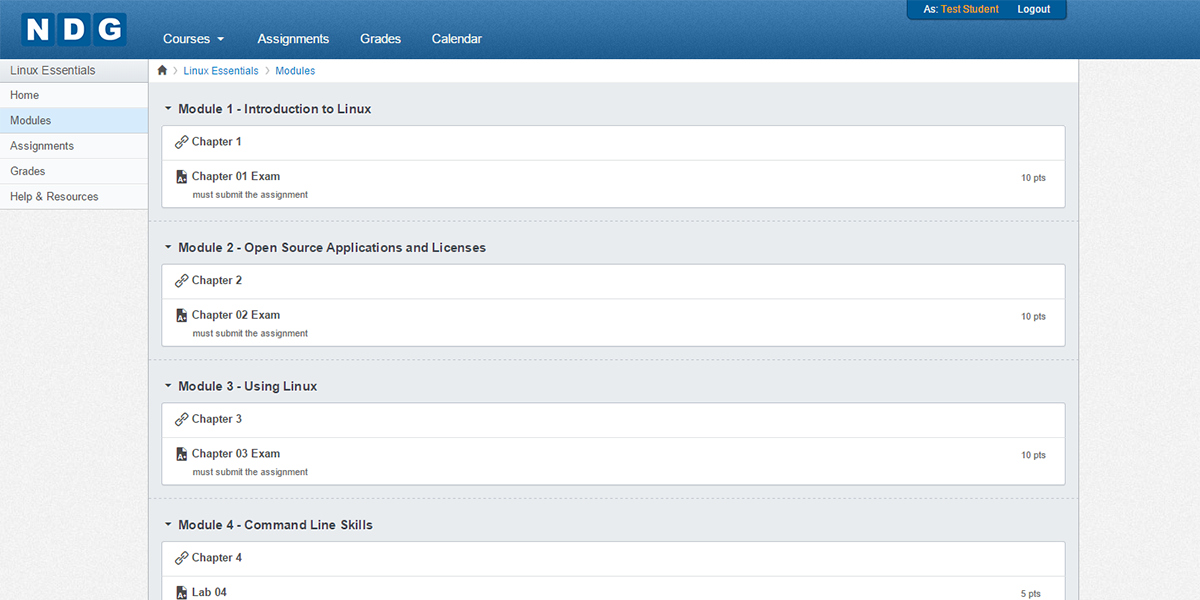1200x600 pixels.
Task: Click requirement text under Chapter 03 Exam
Action: click(250, 472)
